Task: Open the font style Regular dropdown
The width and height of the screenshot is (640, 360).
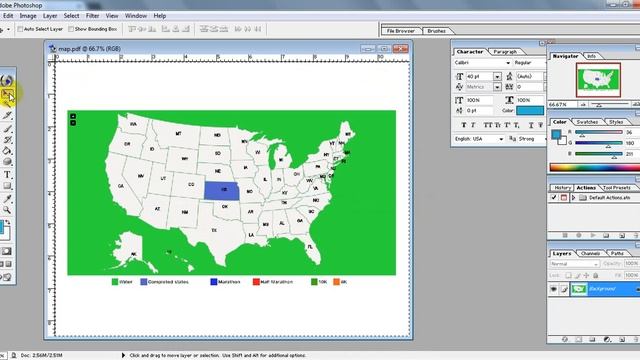Action: click(530, 63)
